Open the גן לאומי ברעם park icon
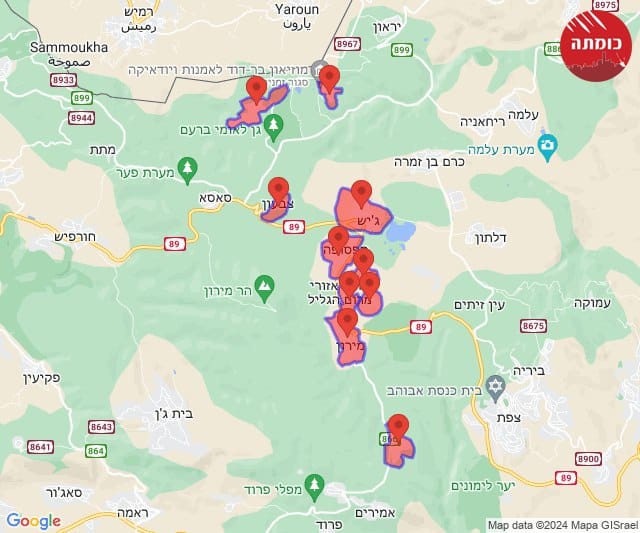Image resolution: width=640 pixels, height=533 pixels. (274, 128)
